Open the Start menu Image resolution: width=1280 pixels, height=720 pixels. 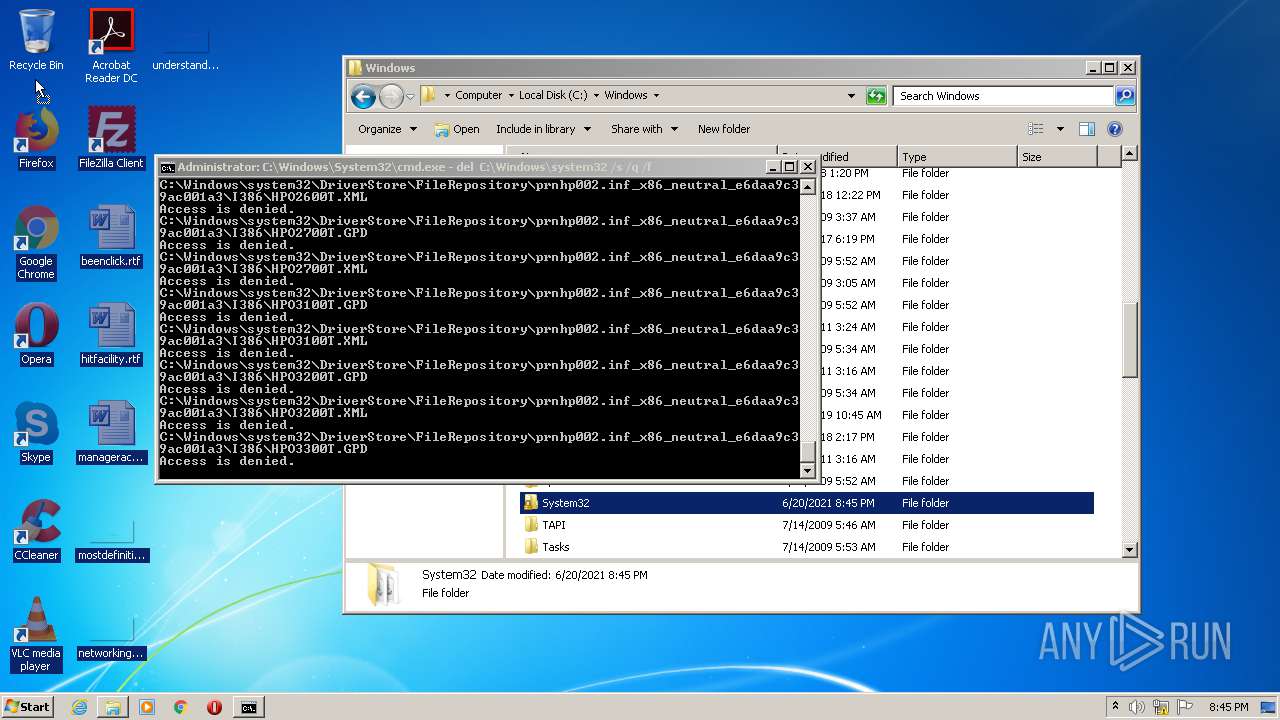(x=28, y=707)
